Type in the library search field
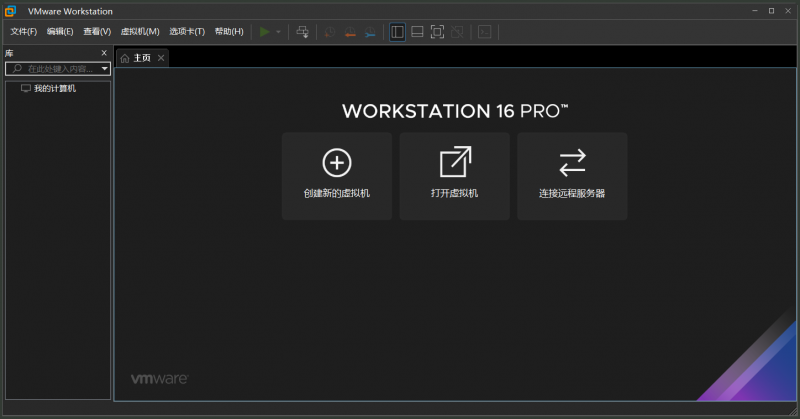 pos(60,69)
